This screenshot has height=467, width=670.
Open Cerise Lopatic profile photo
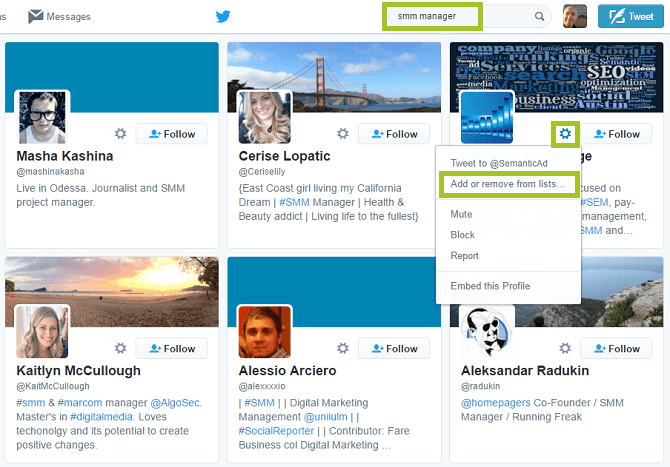pyautogui.click(x=264, y=117)
